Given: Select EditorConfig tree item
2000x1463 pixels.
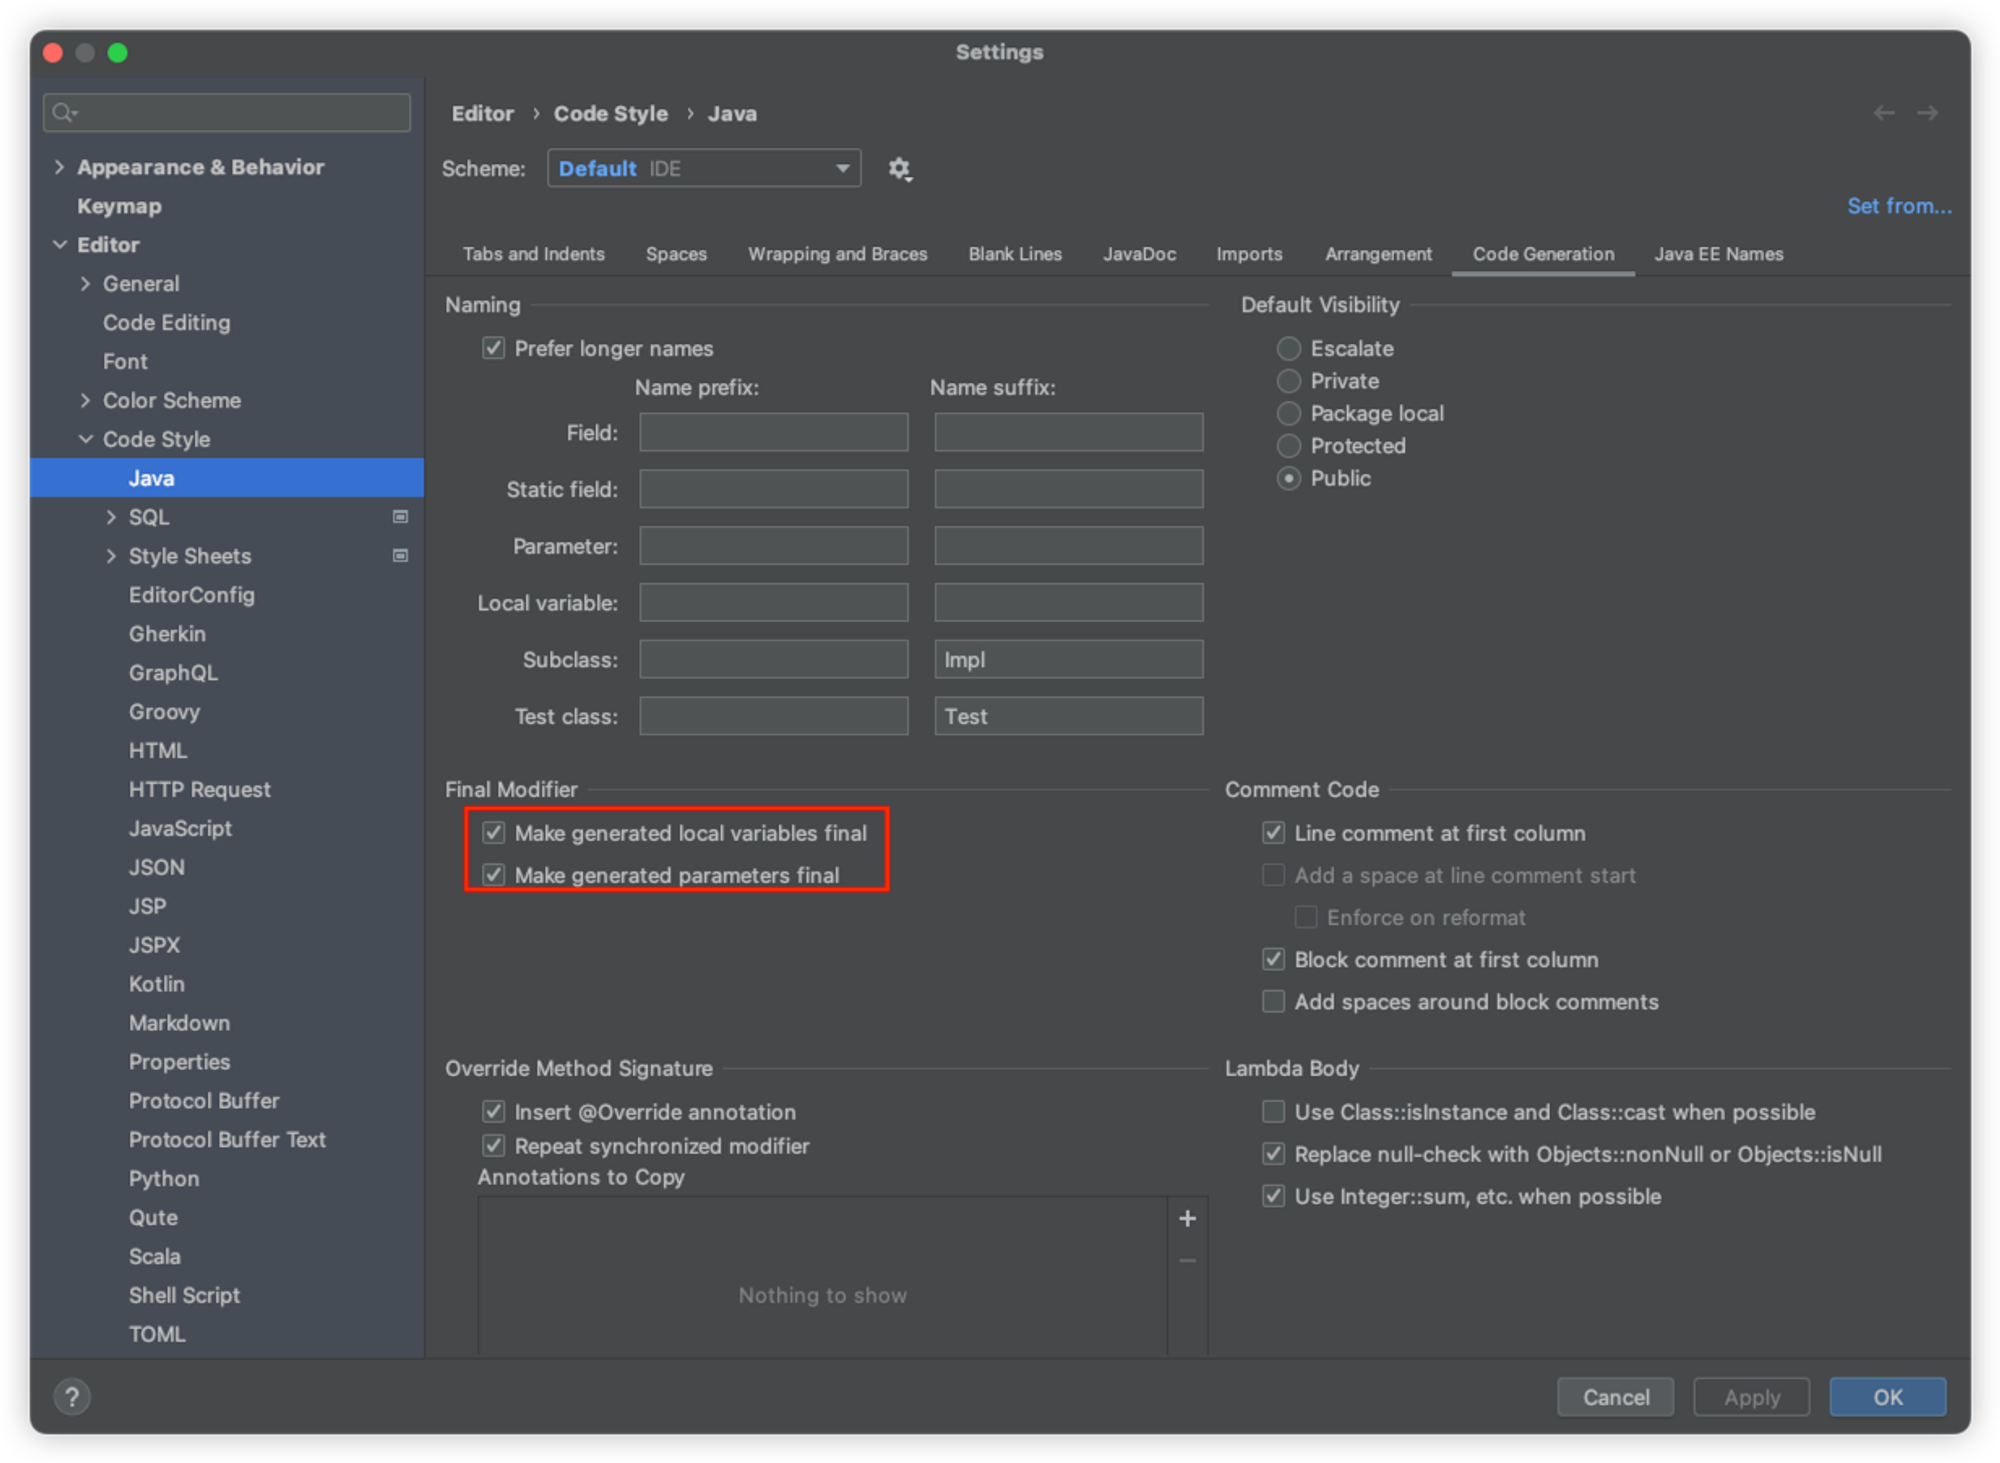Looking at the screenshot, I should [x=191, y=595].
